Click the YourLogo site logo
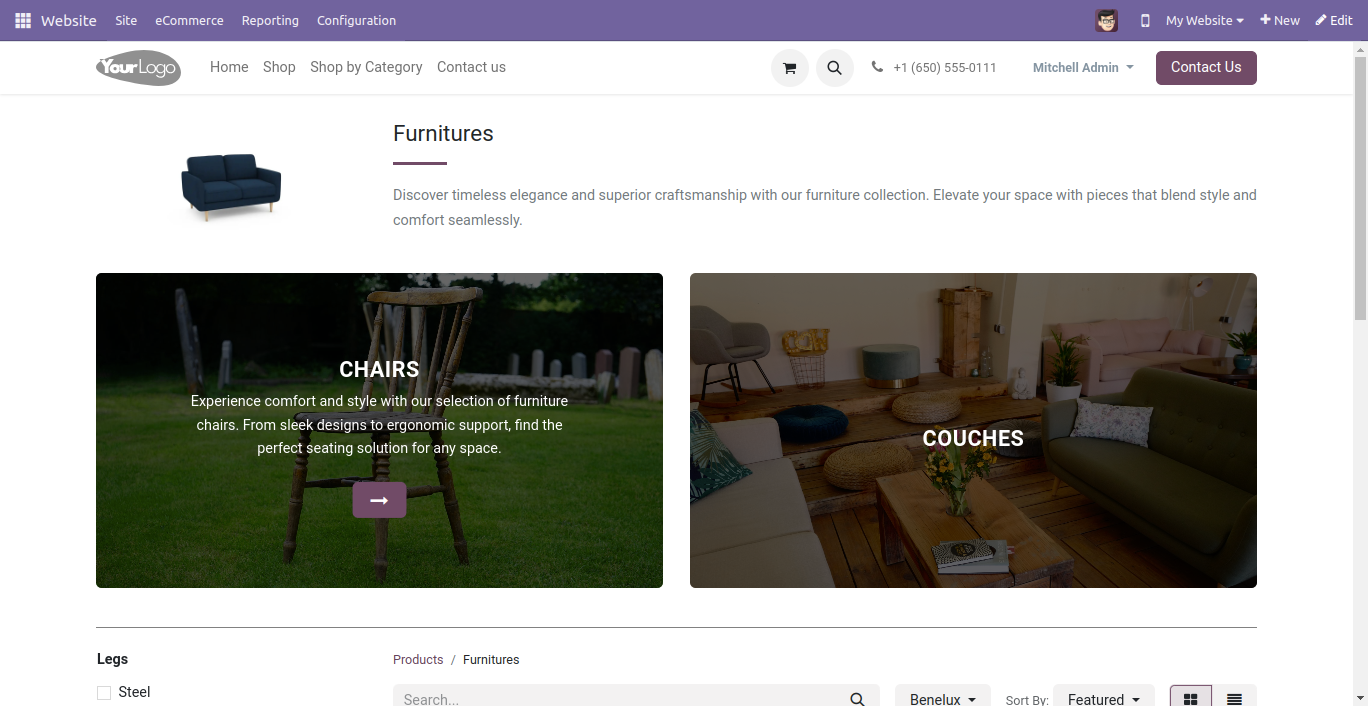The height and width of the screenshot is (706, 1368). 138,68
